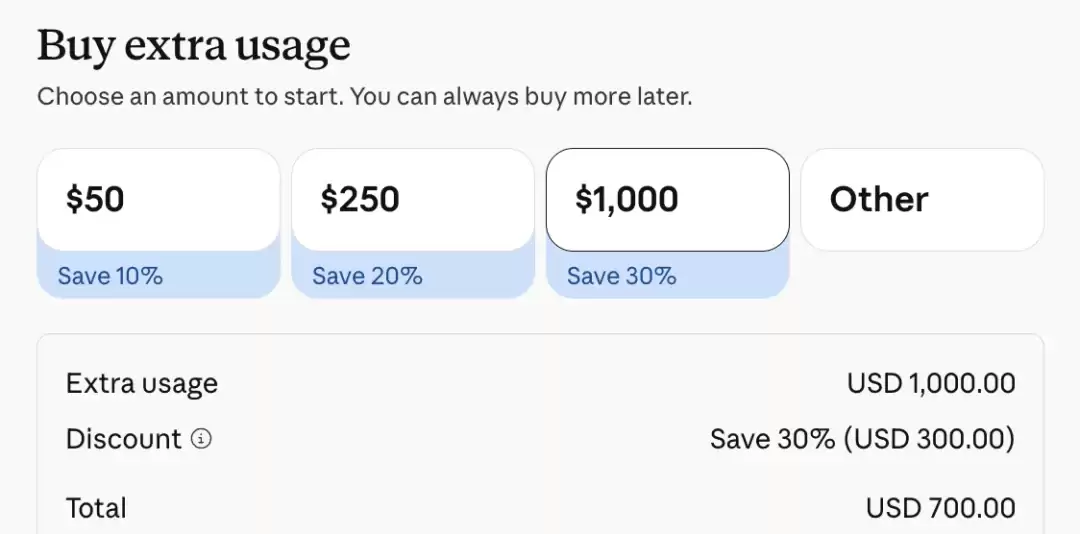Click the Total row label

[96, 509]
